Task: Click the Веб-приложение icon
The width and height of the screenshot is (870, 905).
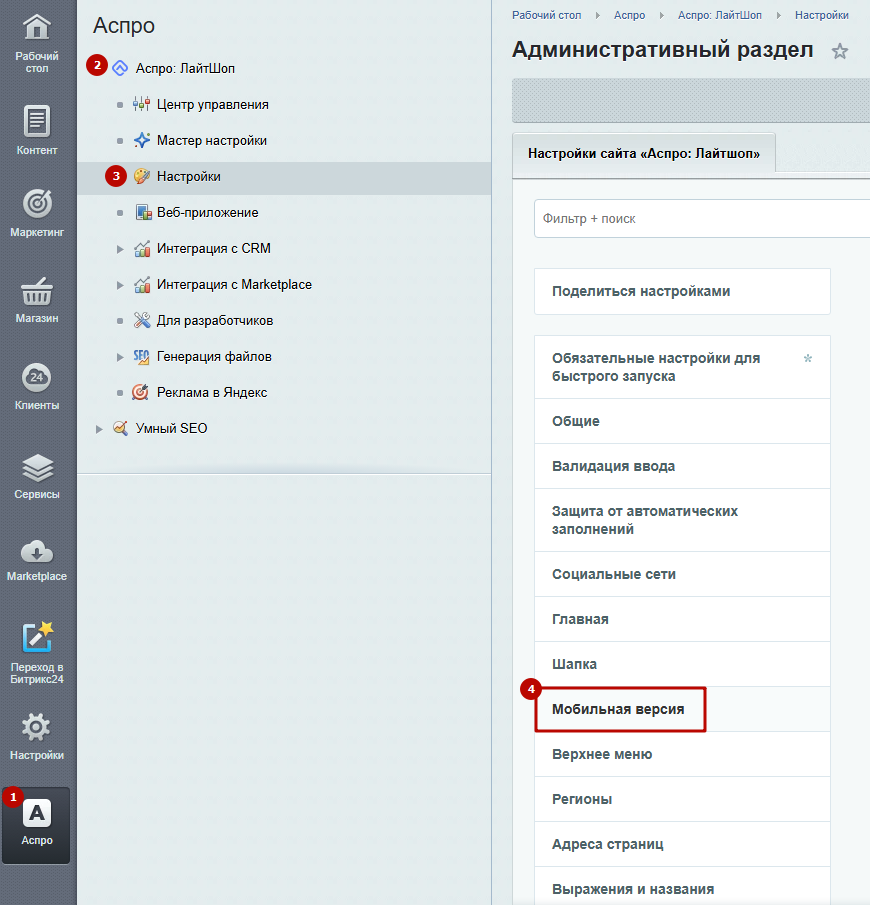Action: tap(143, 212)
